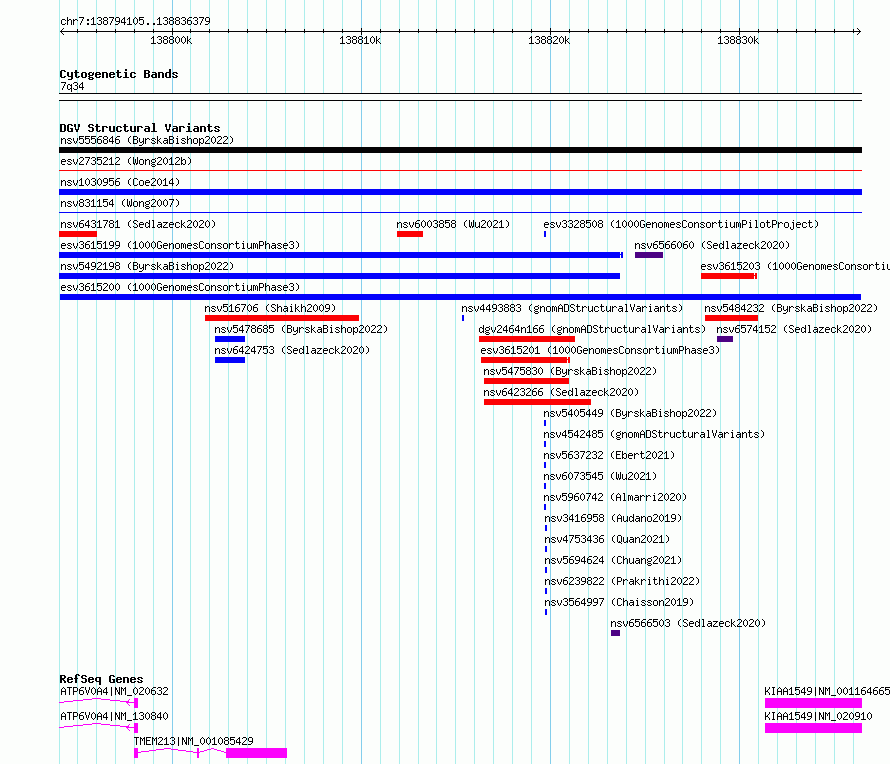Select red bar under nsv516706
The image size is (890, 764).
click(x=282, y=318)
